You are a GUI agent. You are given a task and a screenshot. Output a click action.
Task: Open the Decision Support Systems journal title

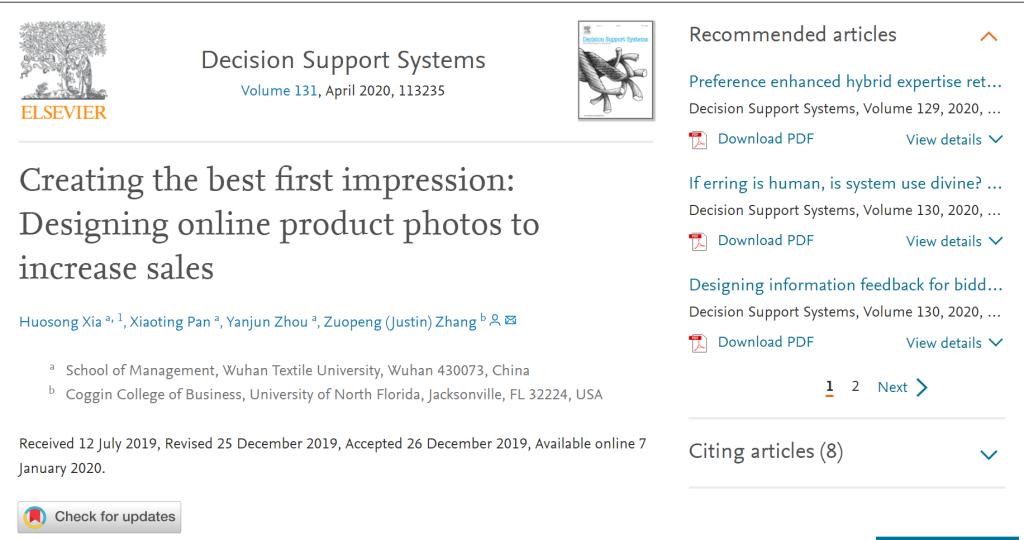[343, 60]
